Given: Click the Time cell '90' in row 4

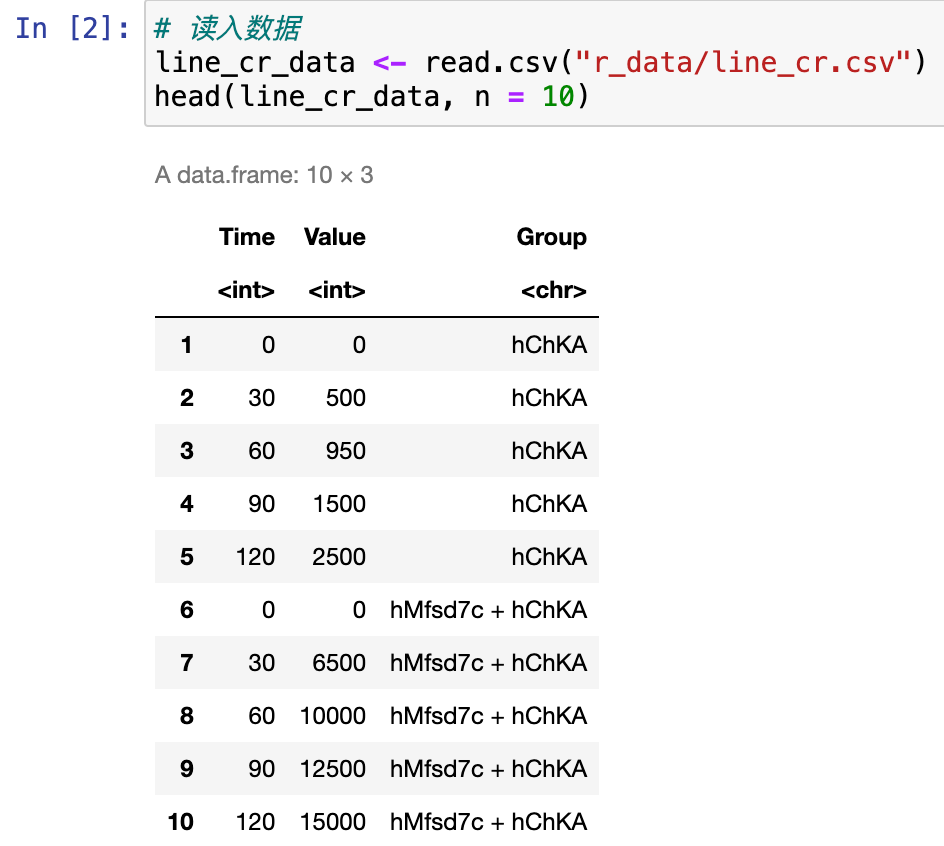Looking at the screenshot, I should (262, 504).
